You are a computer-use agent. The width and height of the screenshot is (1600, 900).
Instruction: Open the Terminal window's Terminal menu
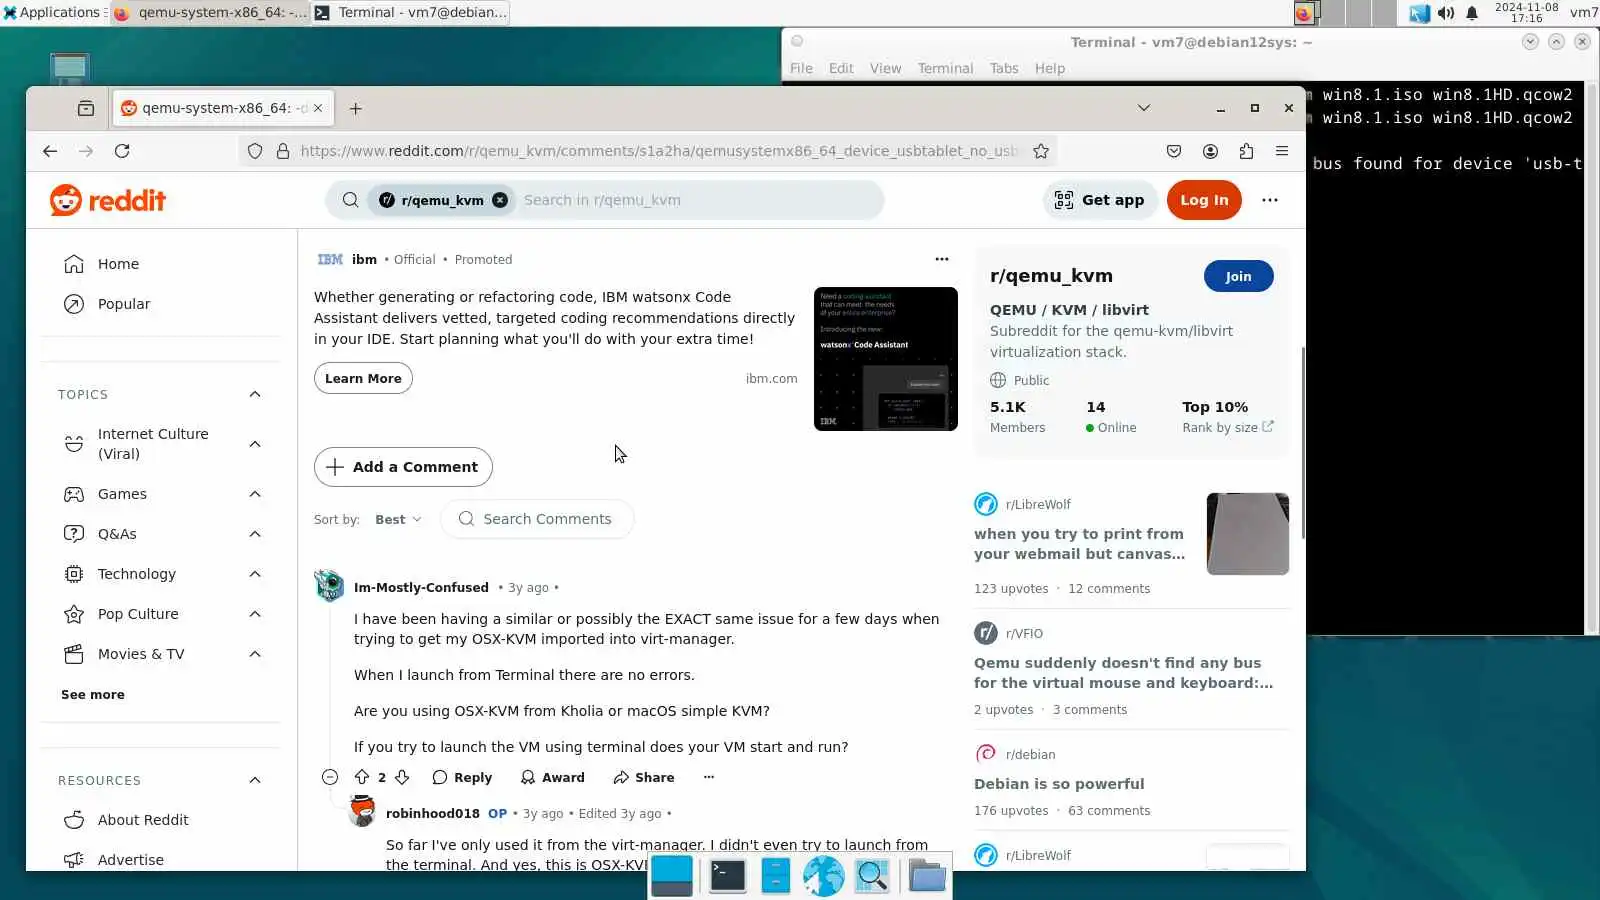945,68
